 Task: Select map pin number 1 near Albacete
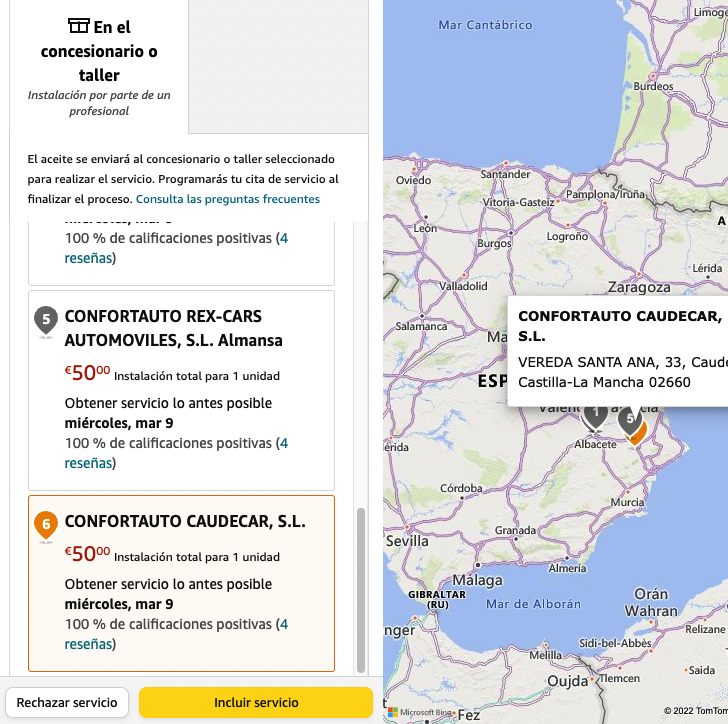[x=596, y=414]
